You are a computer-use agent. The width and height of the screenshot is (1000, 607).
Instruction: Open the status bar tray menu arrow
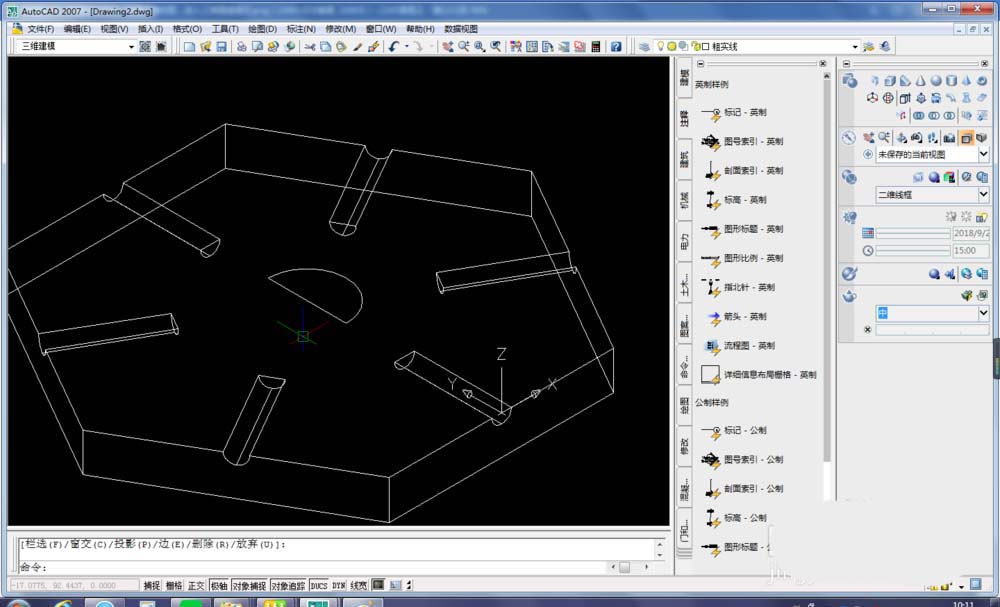[961, 587]
